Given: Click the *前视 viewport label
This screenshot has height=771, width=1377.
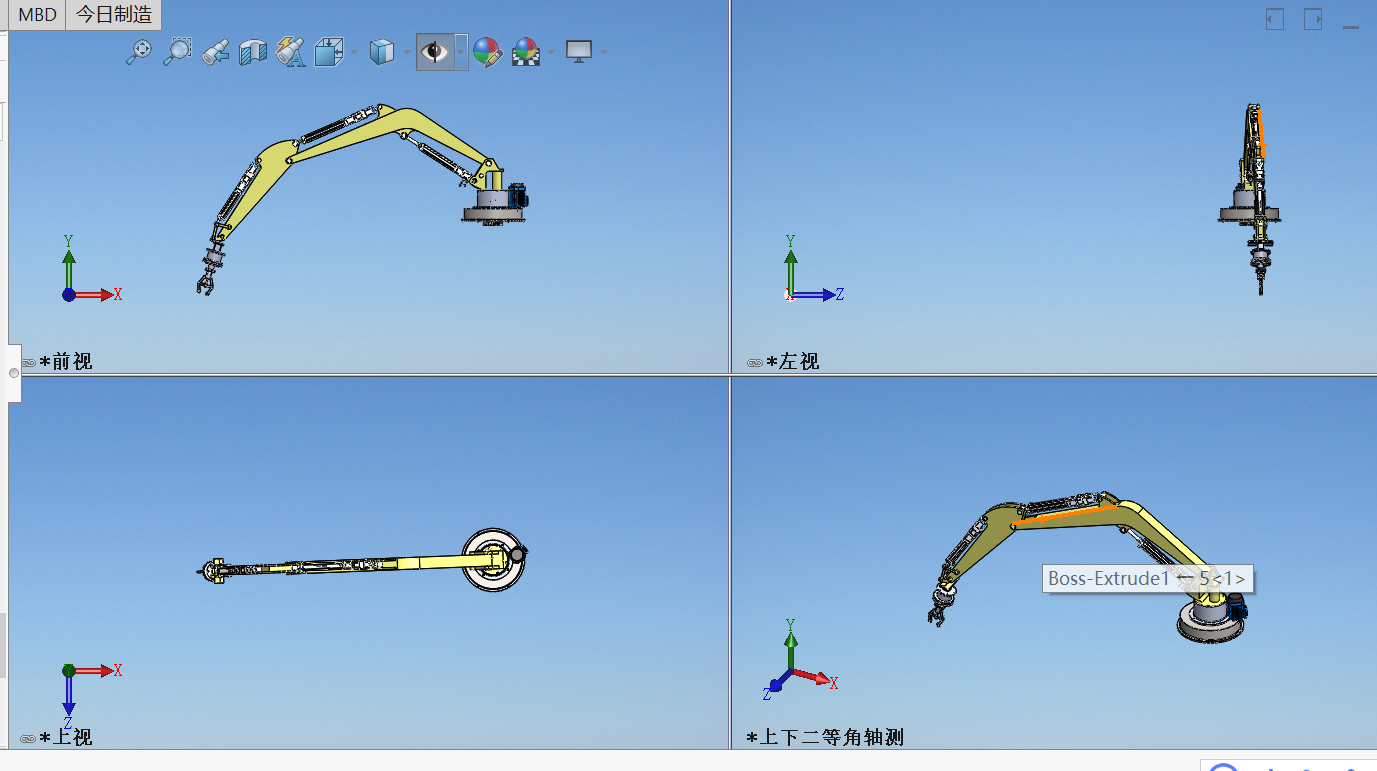Looking at the screenshot, I should point(66,361).
